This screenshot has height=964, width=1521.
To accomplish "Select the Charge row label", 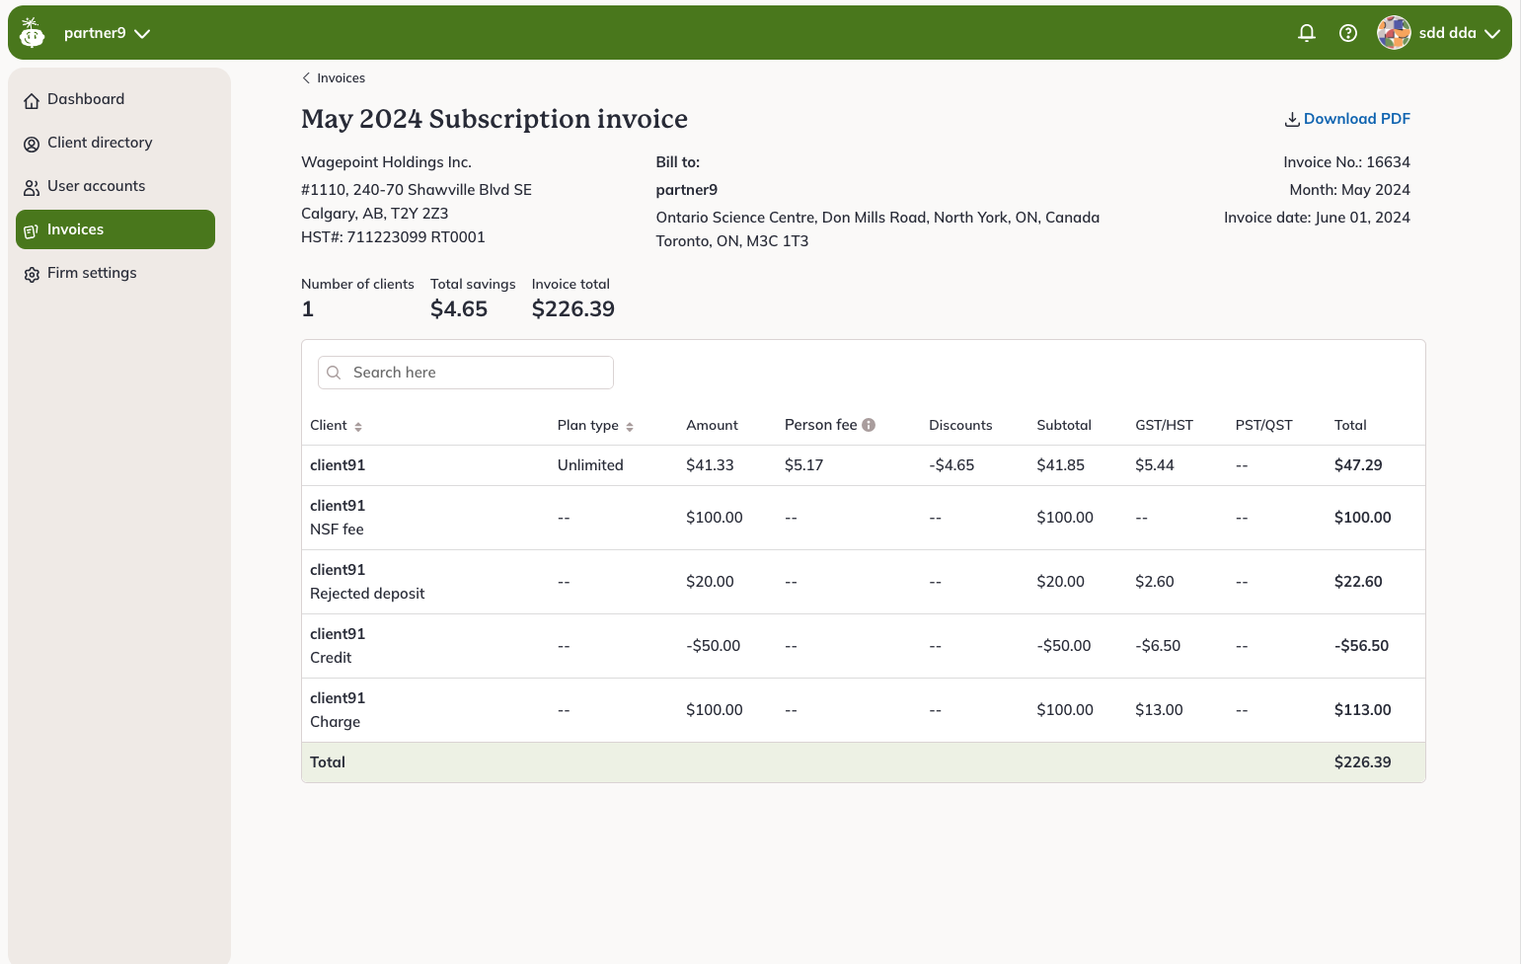I will pos(335,721).
